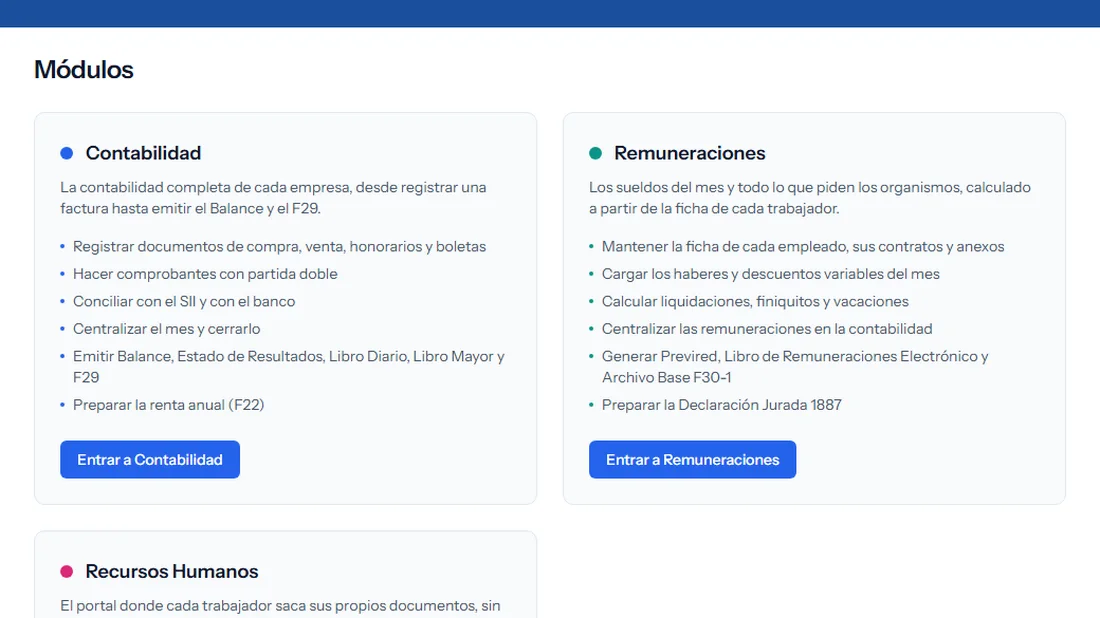Click the pink dot beside Recursos Humanos
1100x618 pixels.
click(x=67, y=571)
